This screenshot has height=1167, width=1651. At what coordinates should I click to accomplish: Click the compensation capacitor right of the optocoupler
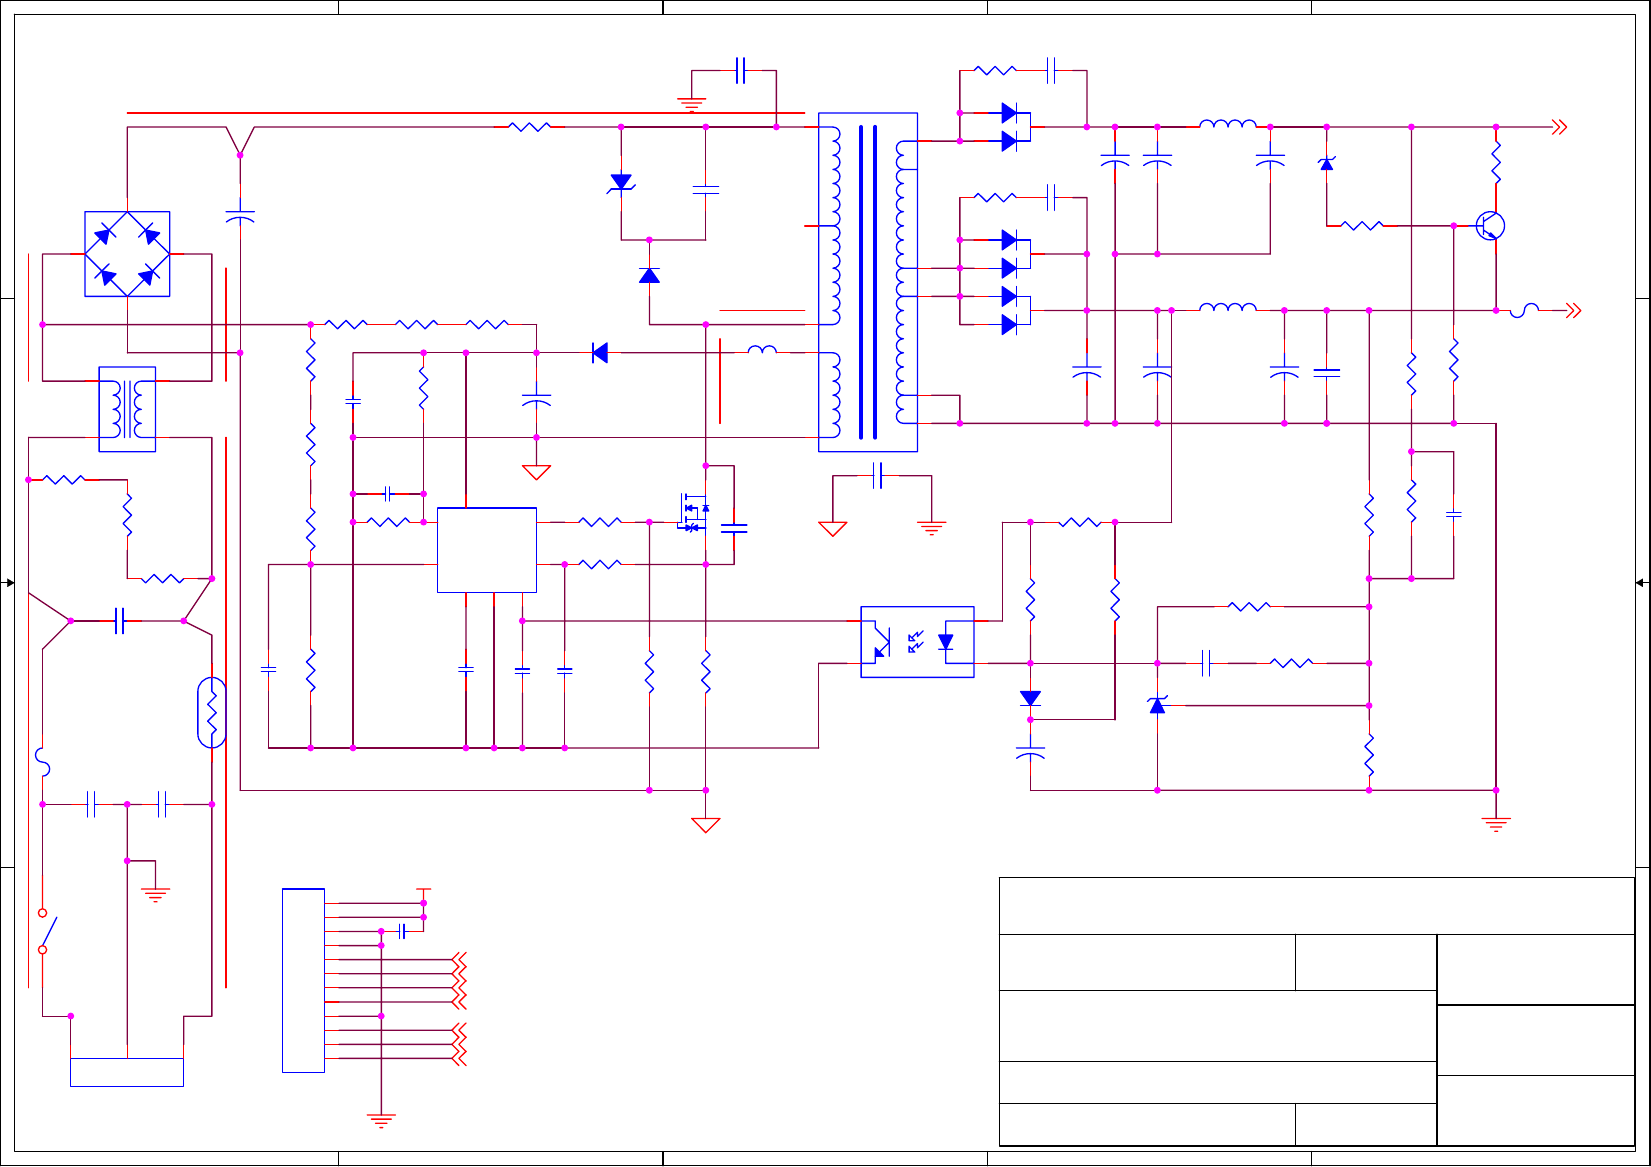click(x=1206, y=663)
